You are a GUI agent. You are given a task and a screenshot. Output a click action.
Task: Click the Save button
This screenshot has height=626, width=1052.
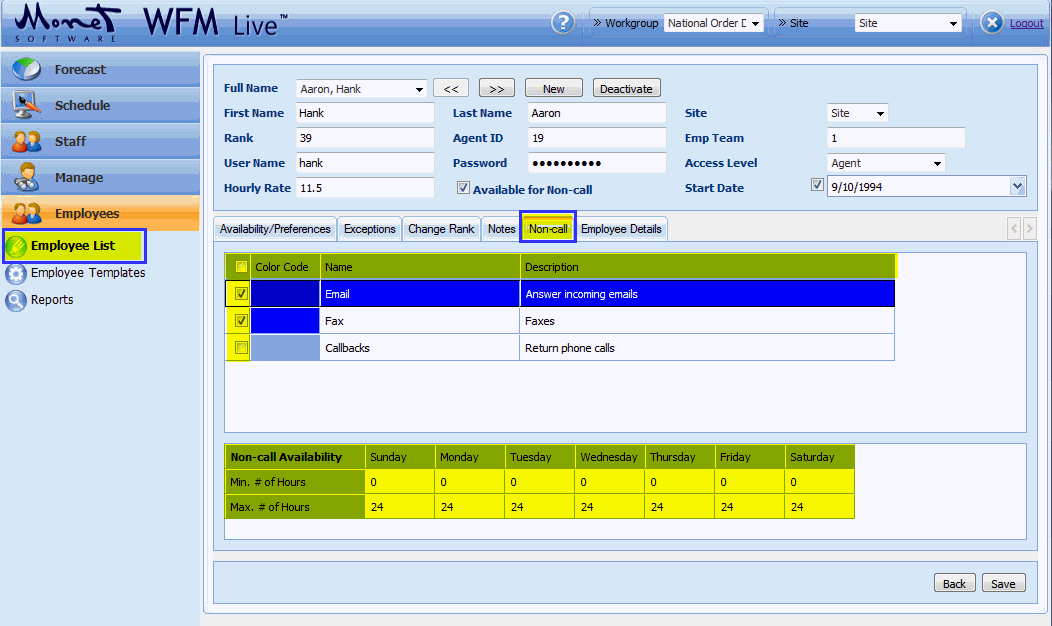pos(1003,584)
